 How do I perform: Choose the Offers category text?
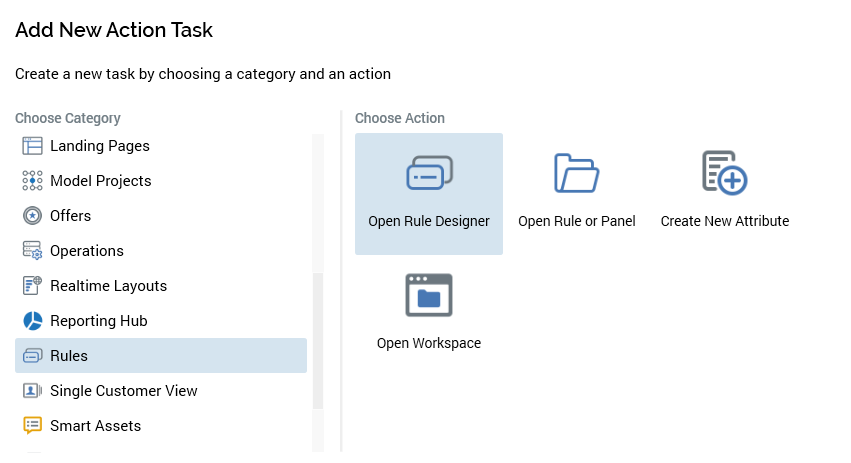(70, 216)
